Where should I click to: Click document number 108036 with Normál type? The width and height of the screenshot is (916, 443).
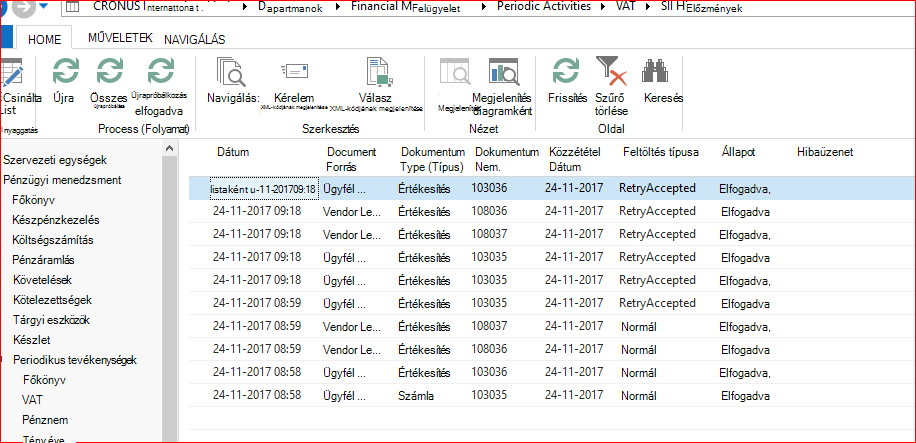[x=489, y=349]
